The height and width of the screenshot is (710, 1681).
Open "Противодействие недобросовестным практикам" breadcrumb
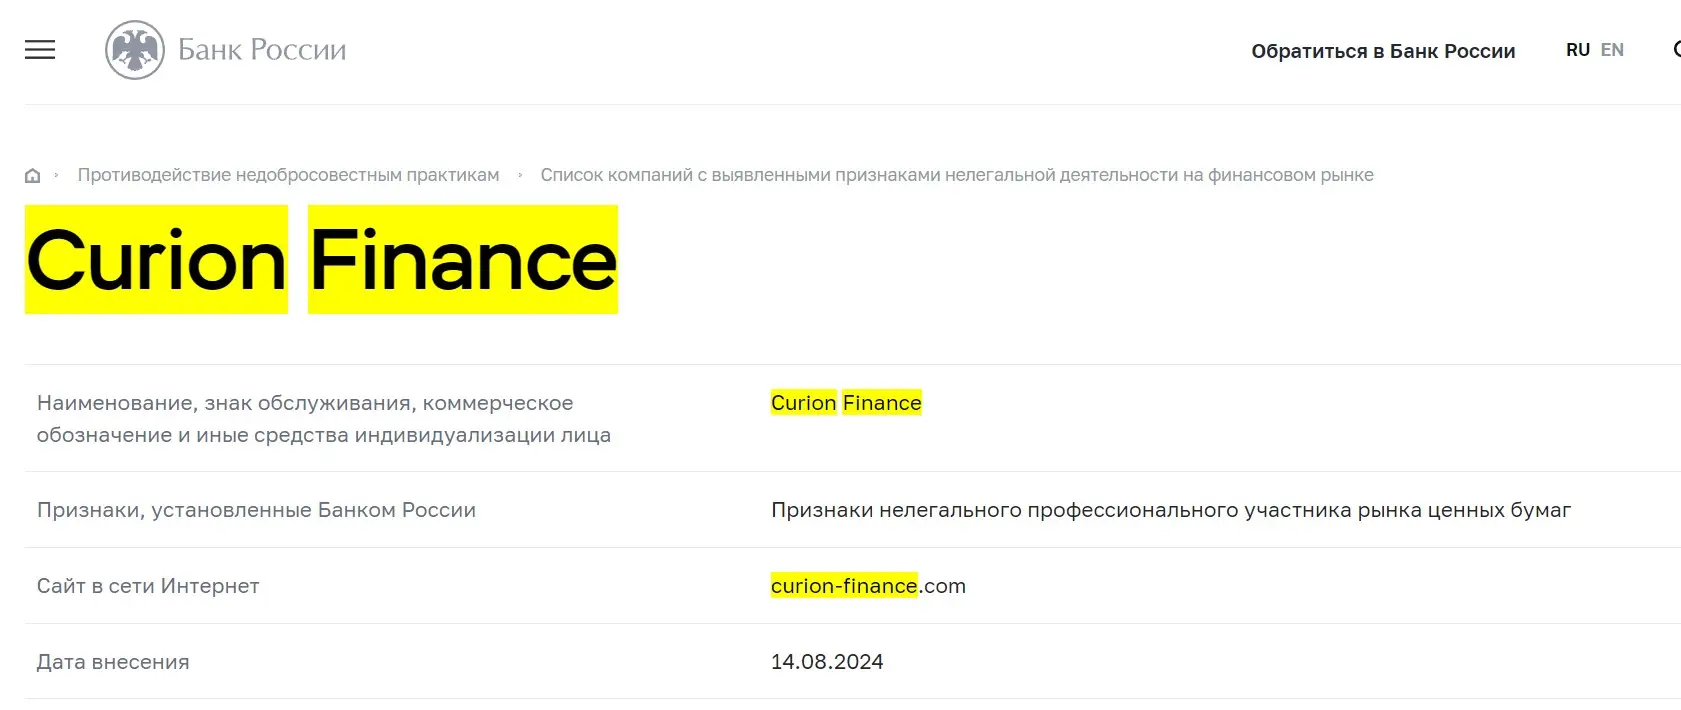[288, 174]
